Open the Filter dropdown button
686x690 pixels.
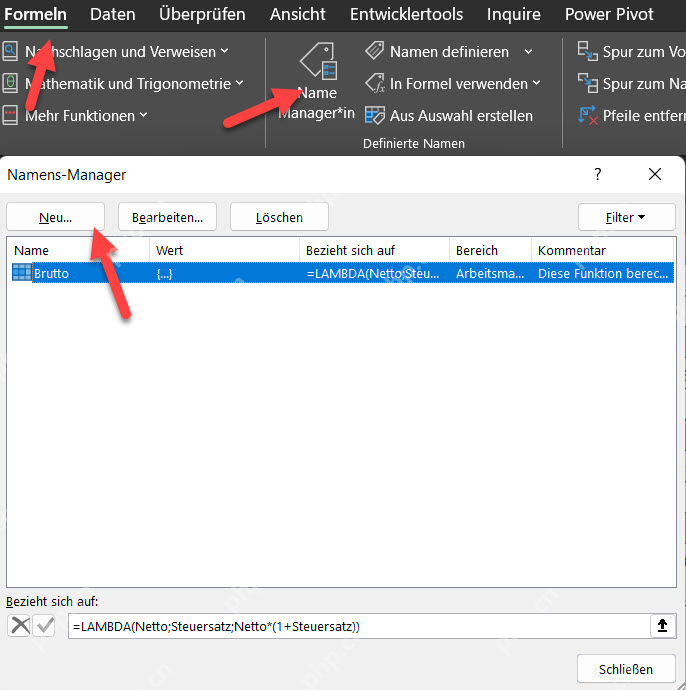[627, 217]
